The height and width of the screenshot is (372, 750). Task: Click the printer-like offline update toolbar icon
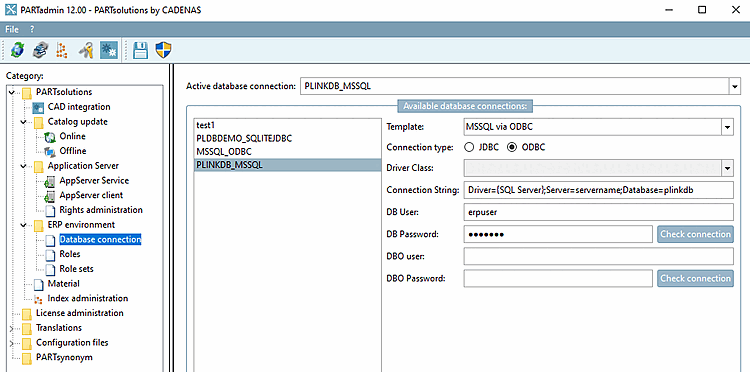(x=40, y=50)
